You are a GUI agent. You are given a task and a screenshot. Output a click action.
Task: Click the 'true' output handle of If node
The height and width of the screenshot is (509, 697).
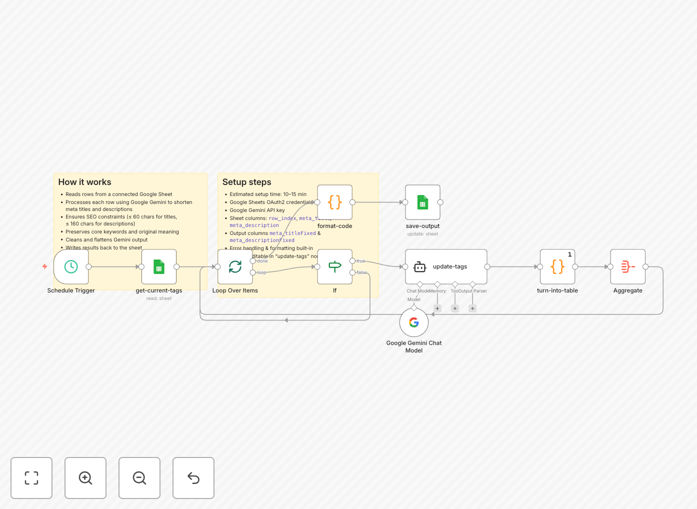(x=353, y=261)
